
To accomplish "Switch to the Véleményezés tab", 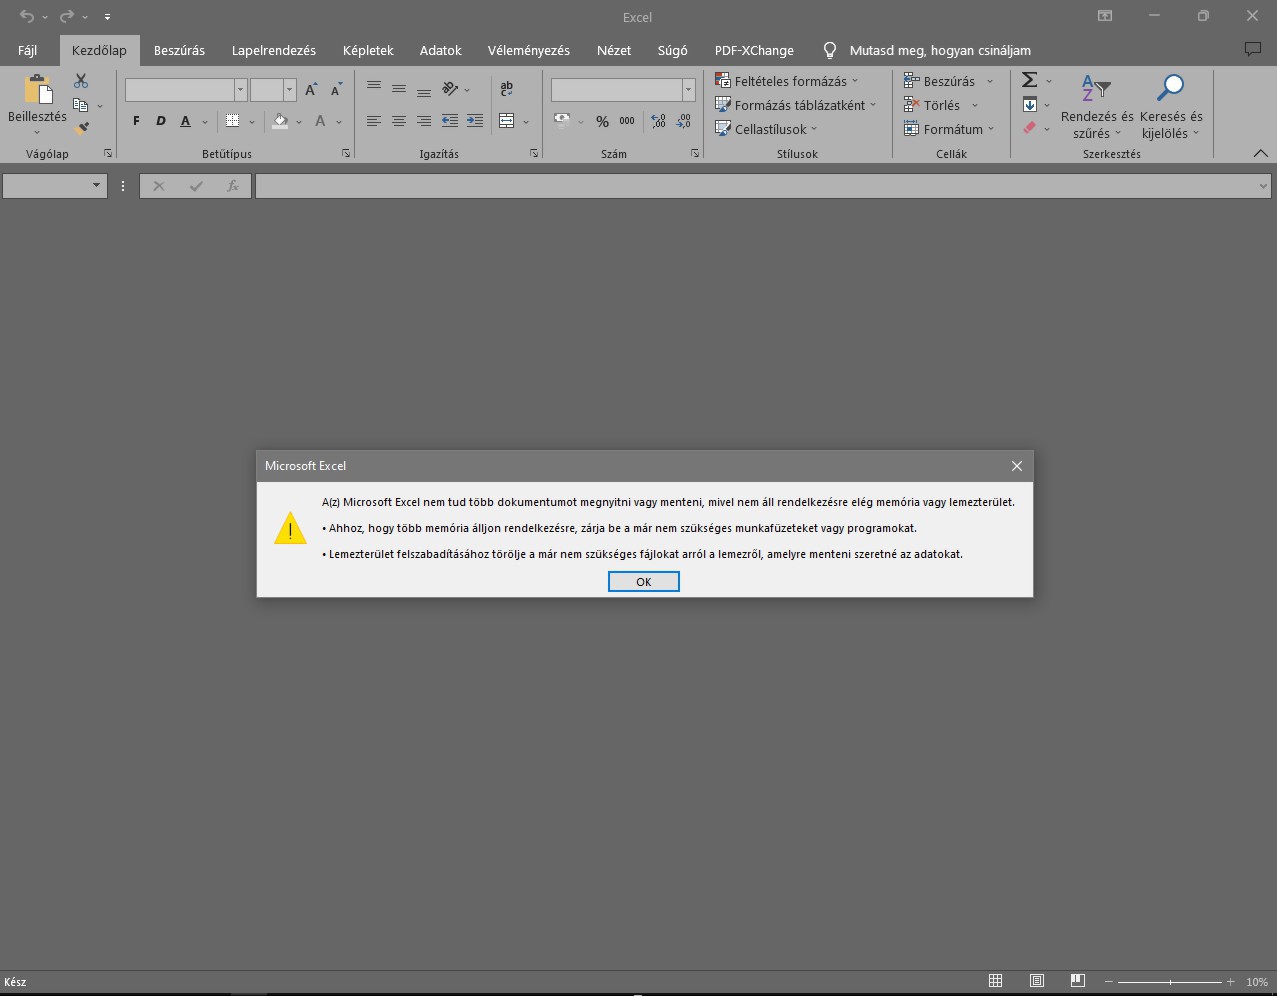I will pyautogui.click(x=529, y=50).
